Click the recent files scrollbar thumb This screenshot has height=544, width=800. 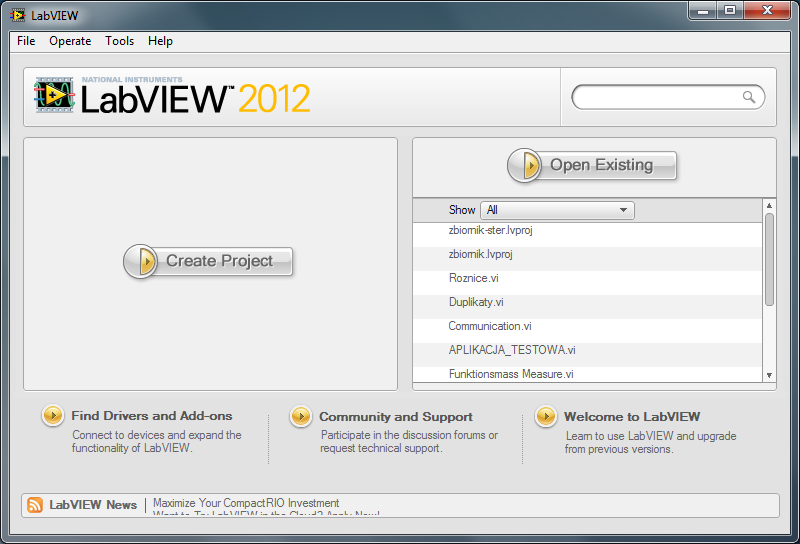pos(769,259)
